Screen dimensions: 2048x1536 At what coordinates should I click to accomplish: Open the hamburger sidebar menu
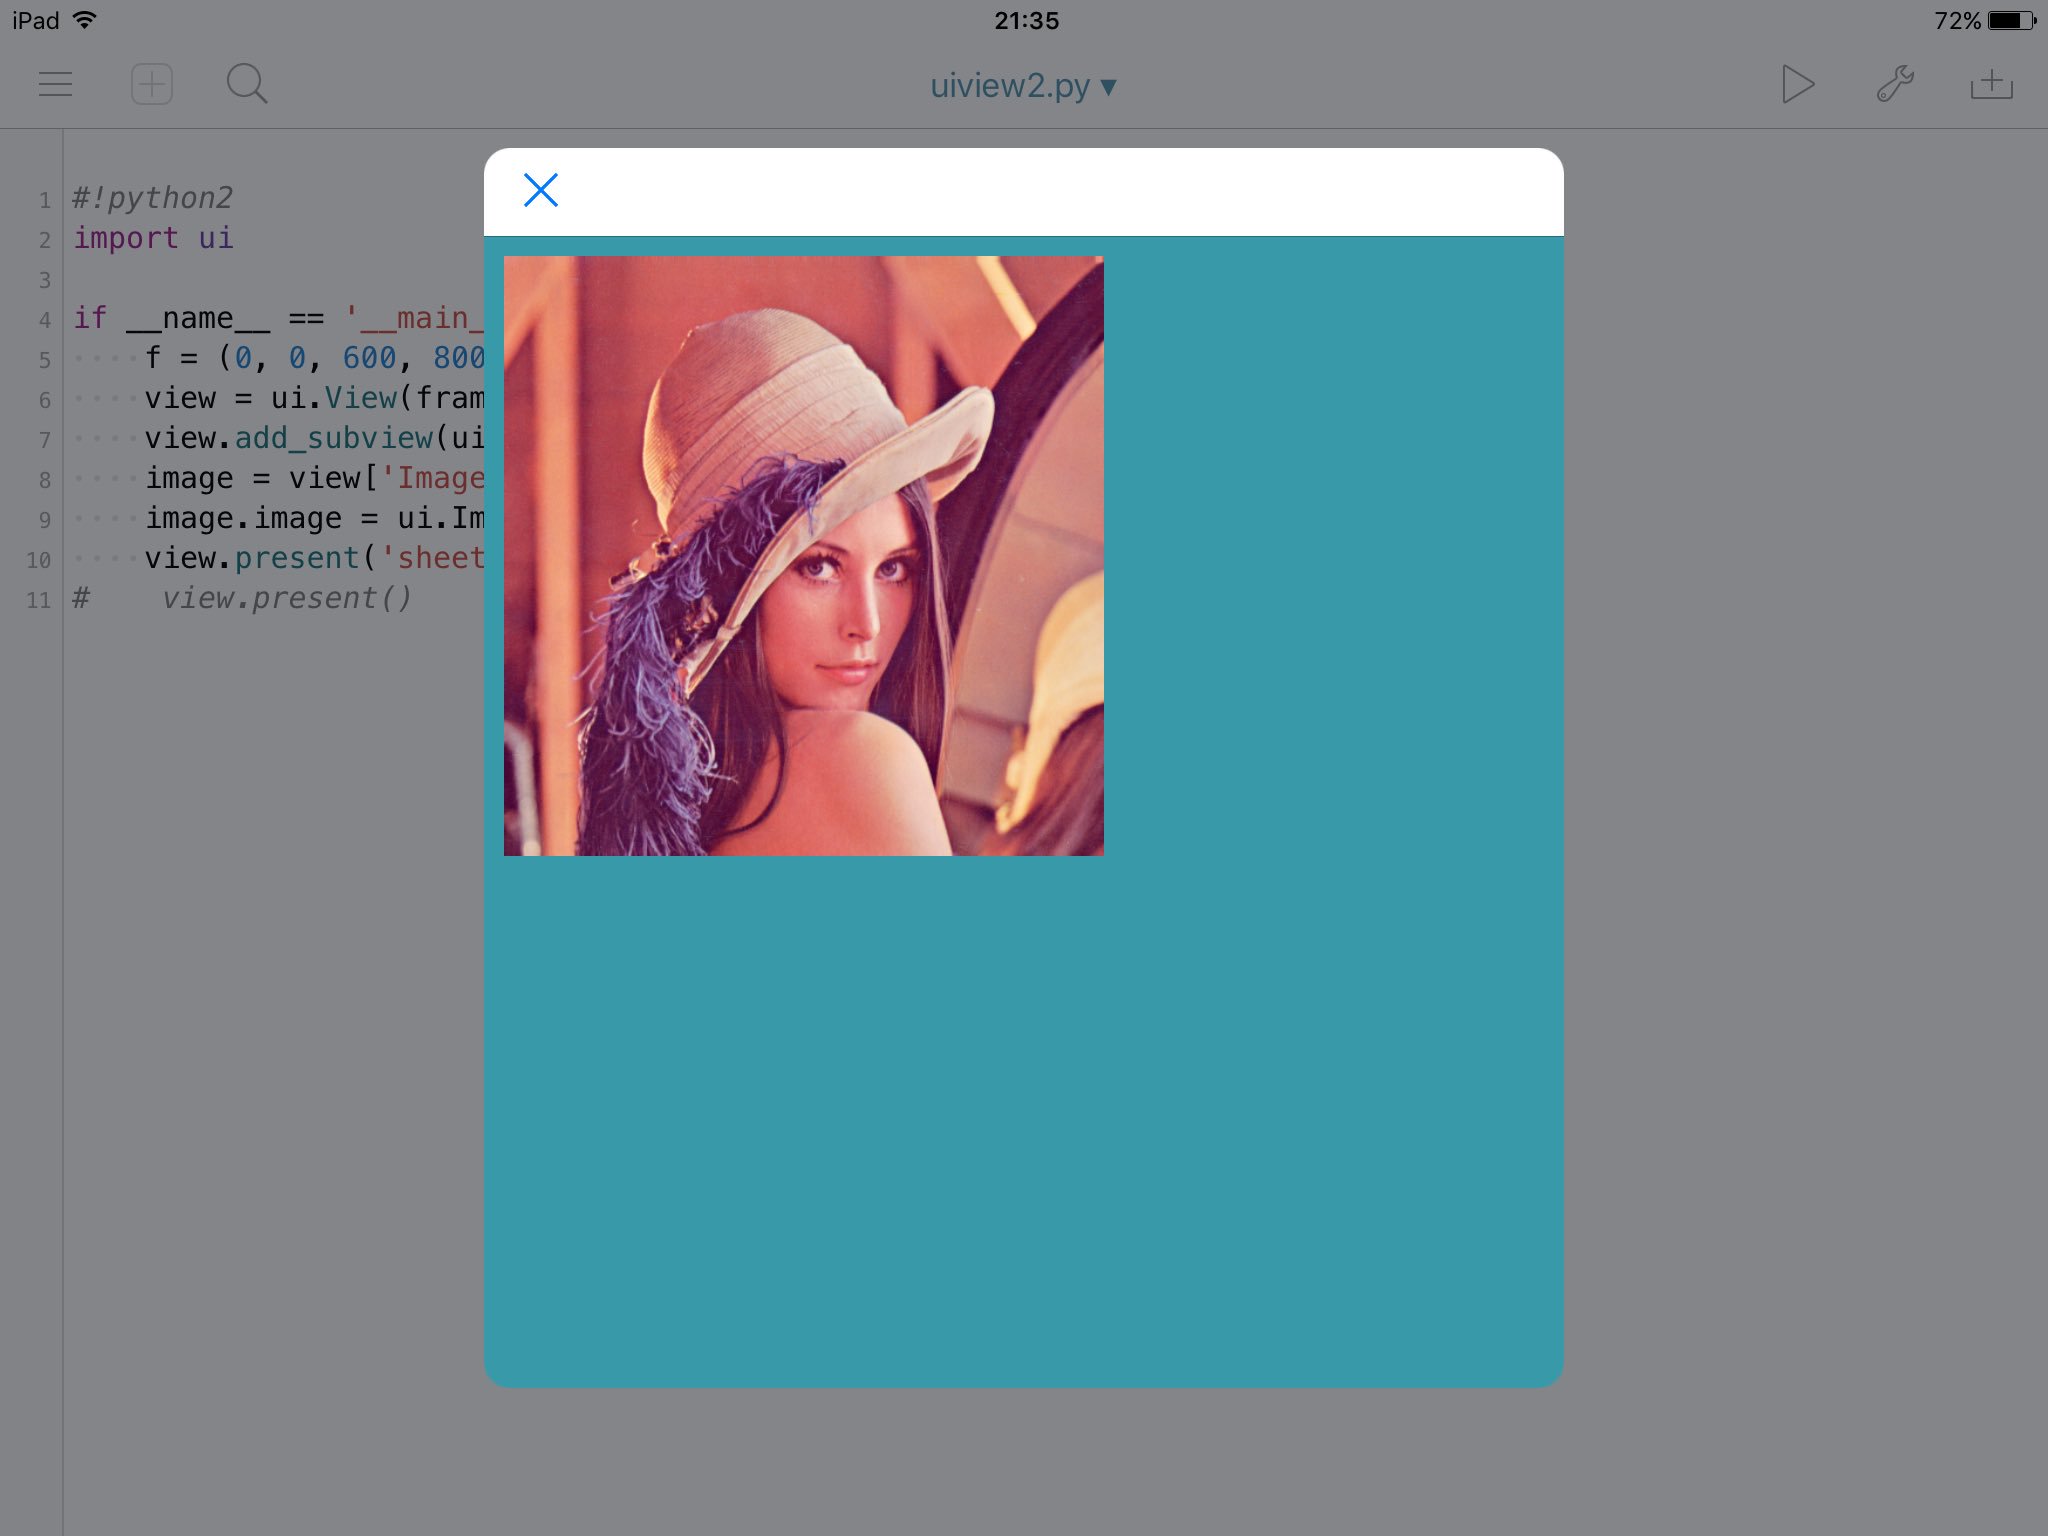(56, 85)
